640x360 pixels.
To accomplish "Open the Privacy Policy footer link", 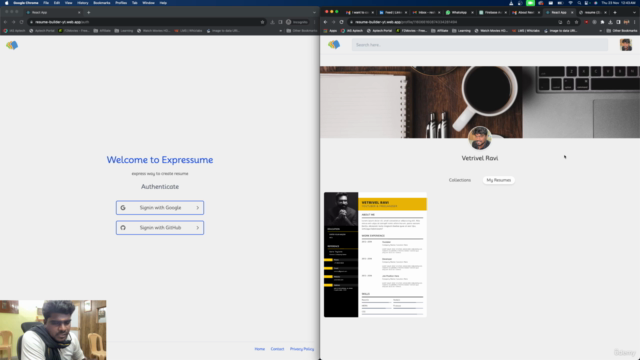I will [x=302, y=349].
